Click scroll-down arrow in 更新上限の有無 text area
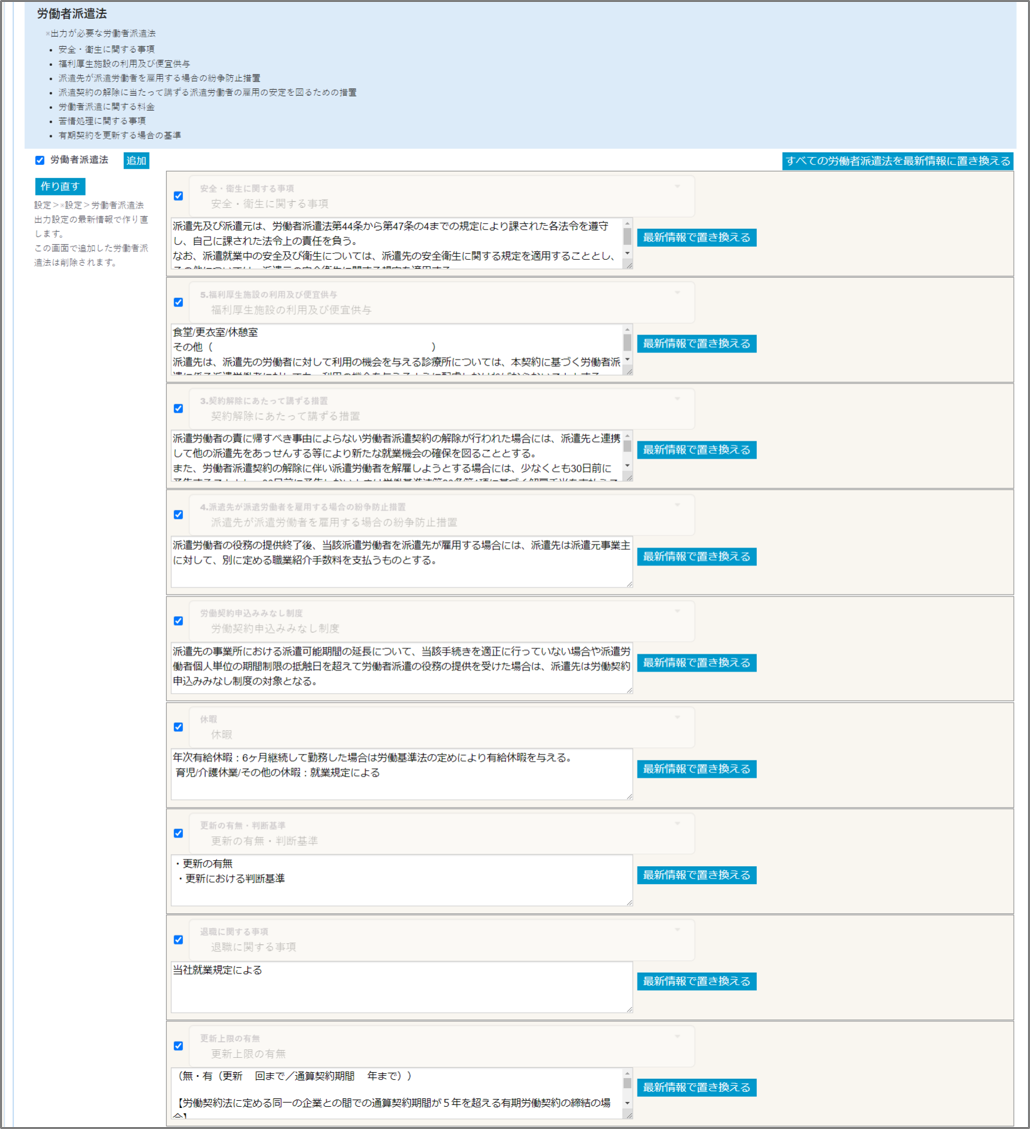 click(x=627, y=1103)
